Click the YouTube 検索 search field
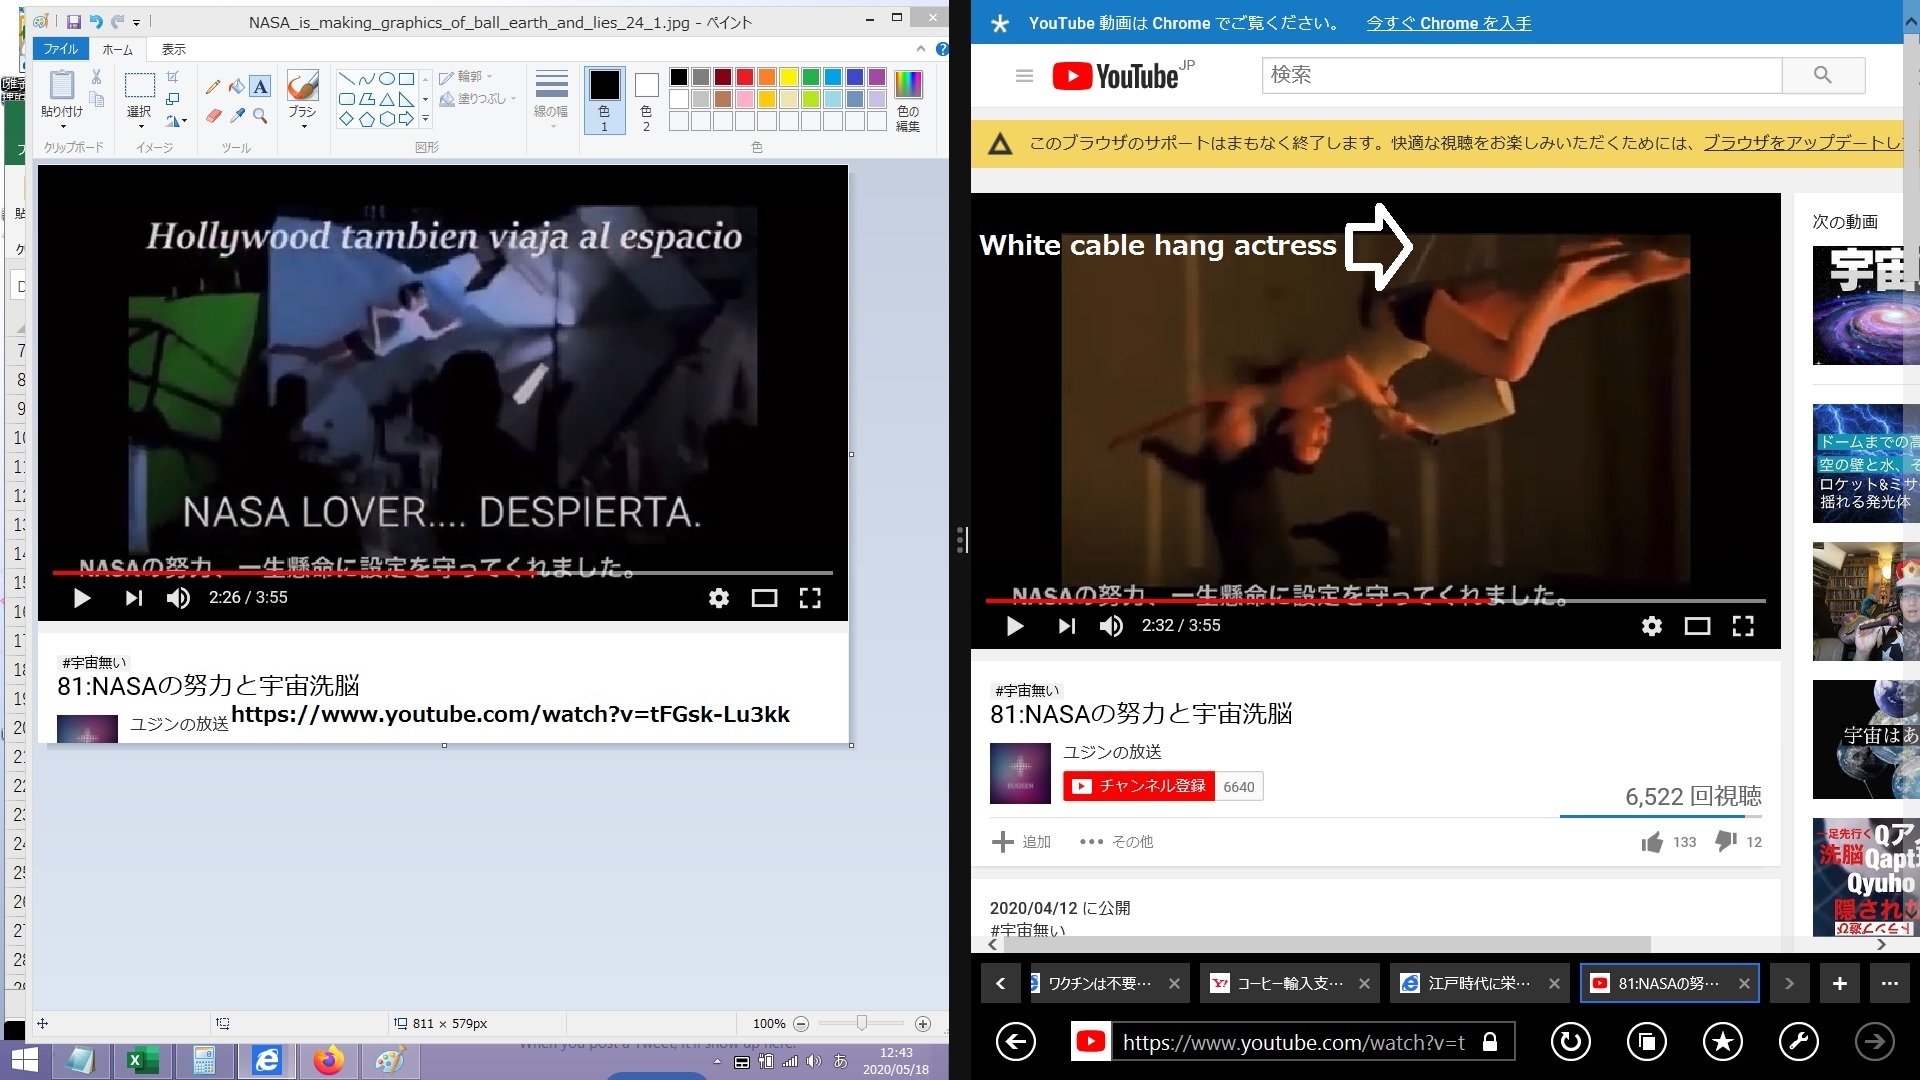The width and height of the screenshot is (1920, 1080). (1521, 75)
